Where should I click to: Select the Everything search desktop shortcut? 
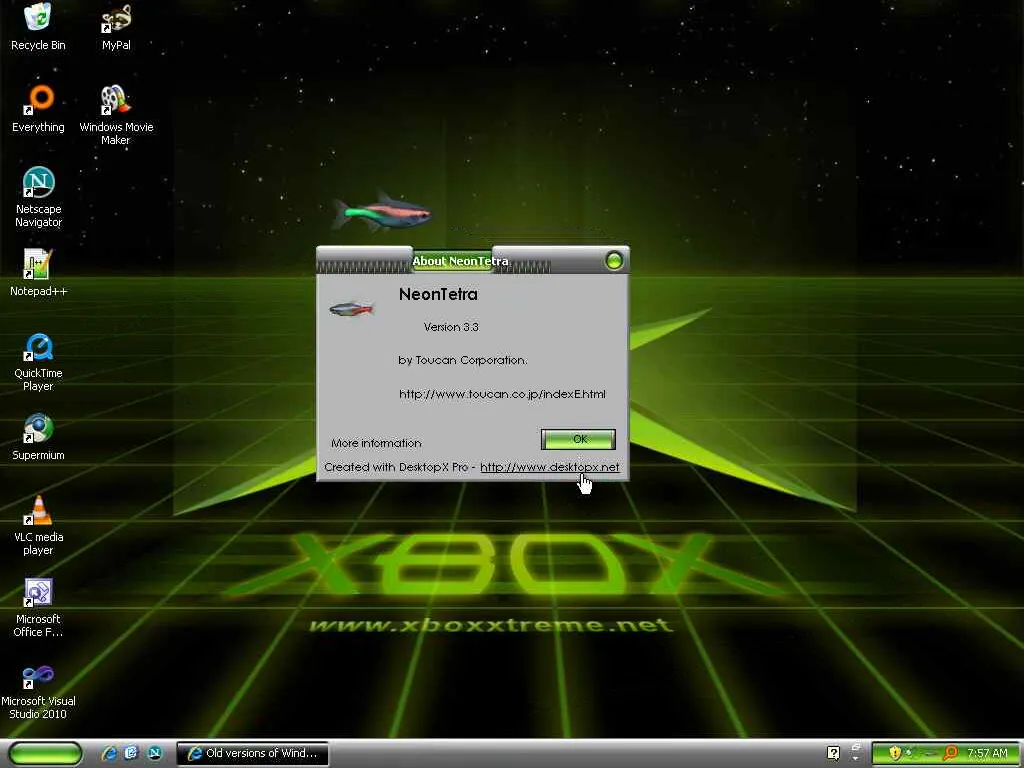(38, 108)
